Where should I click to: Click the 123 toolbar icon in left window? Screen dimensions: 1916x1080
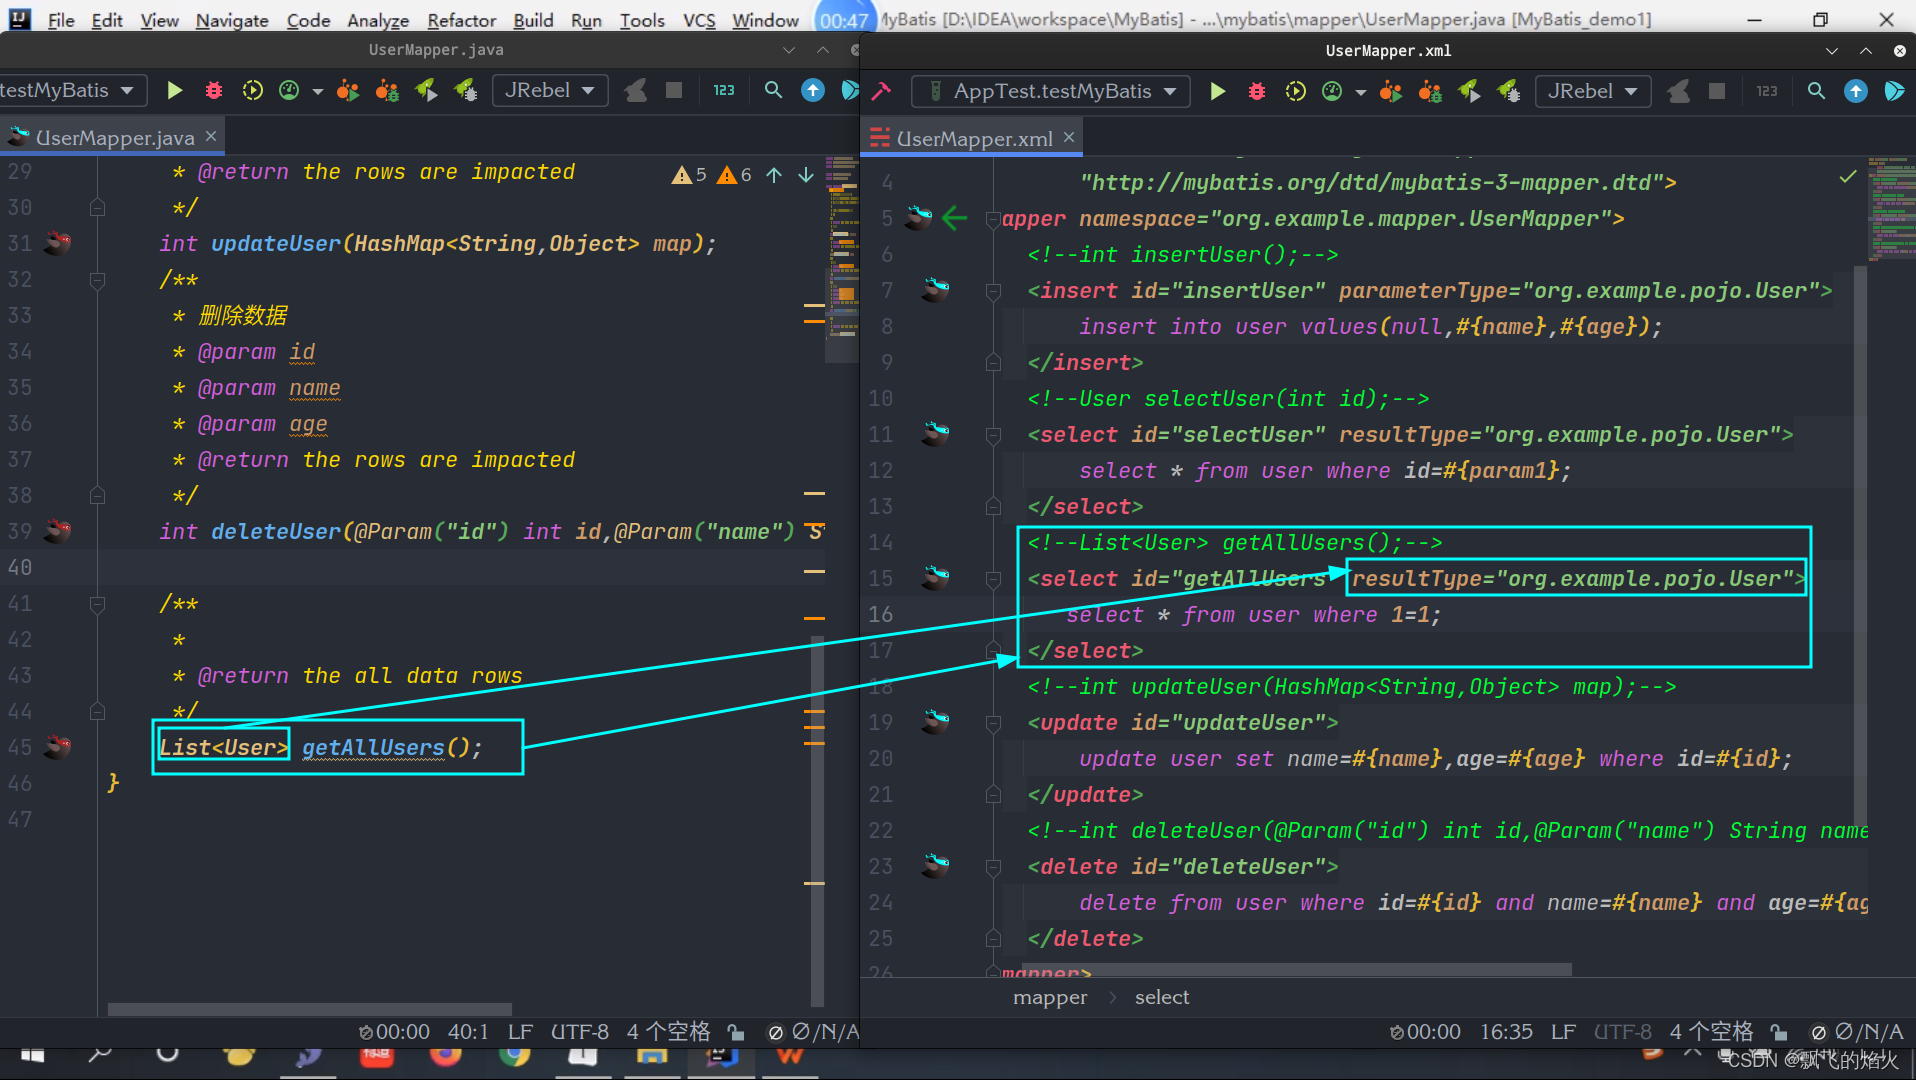(x=724, y=91)
